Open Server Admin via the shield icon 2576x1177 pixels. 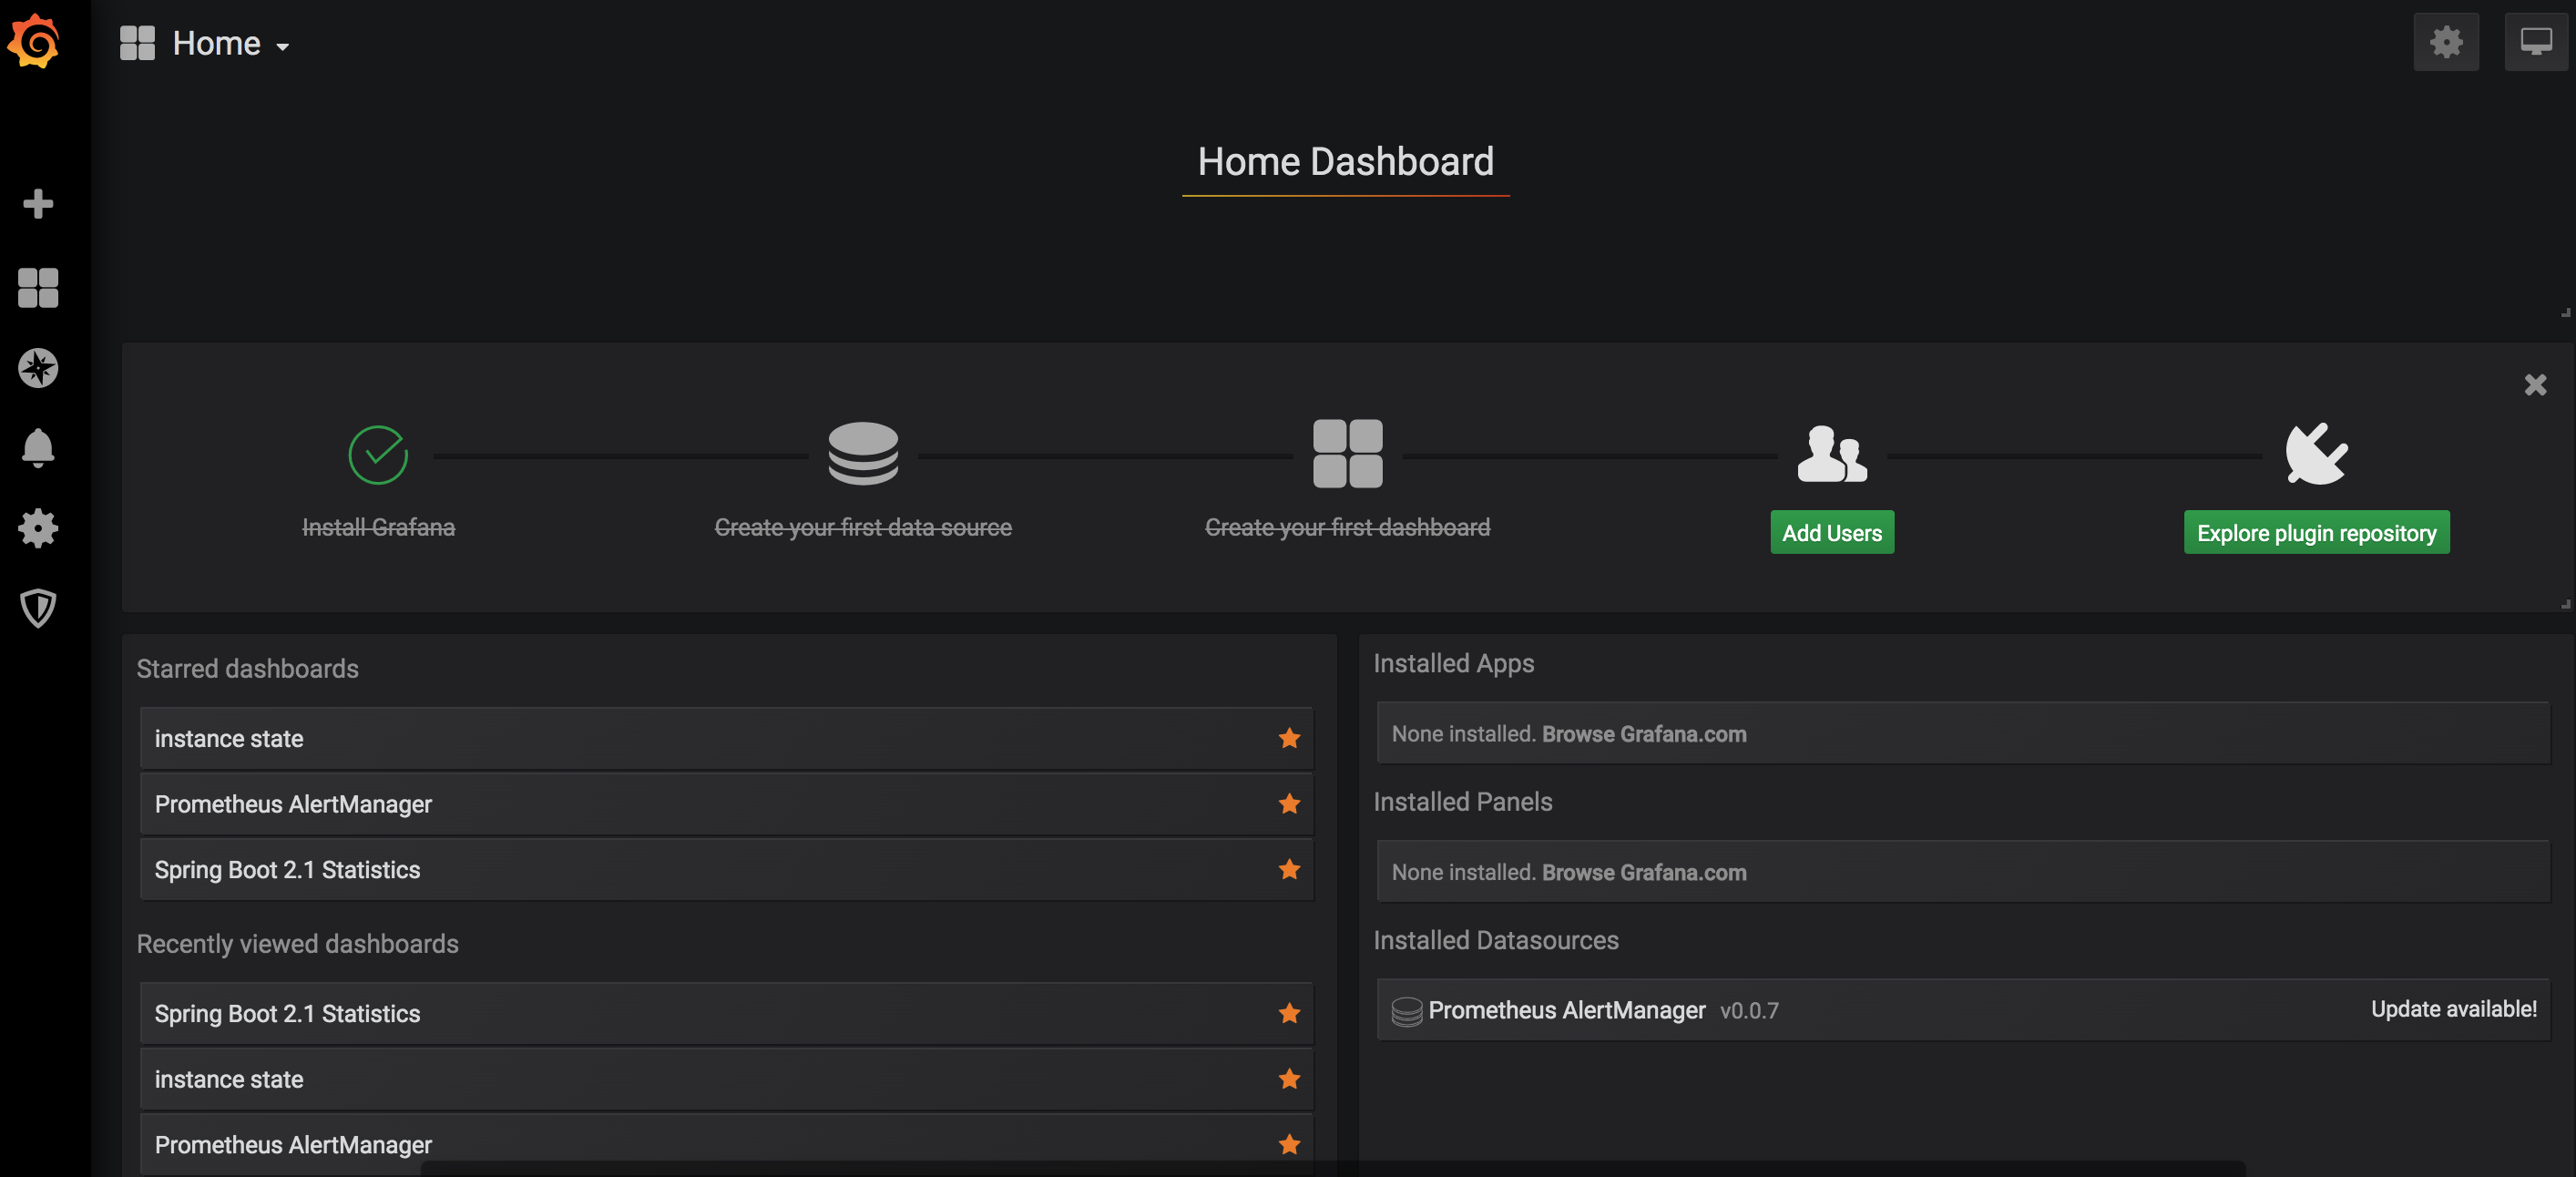[38, 608]
